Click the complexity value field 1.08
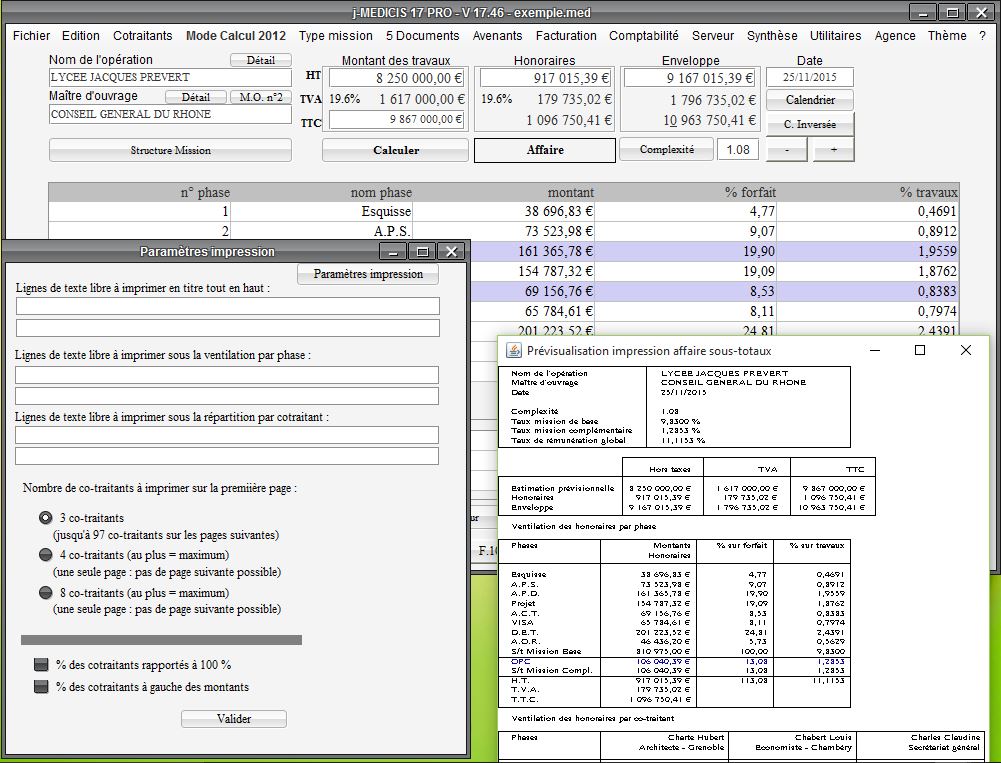 (x=738, y=150)
